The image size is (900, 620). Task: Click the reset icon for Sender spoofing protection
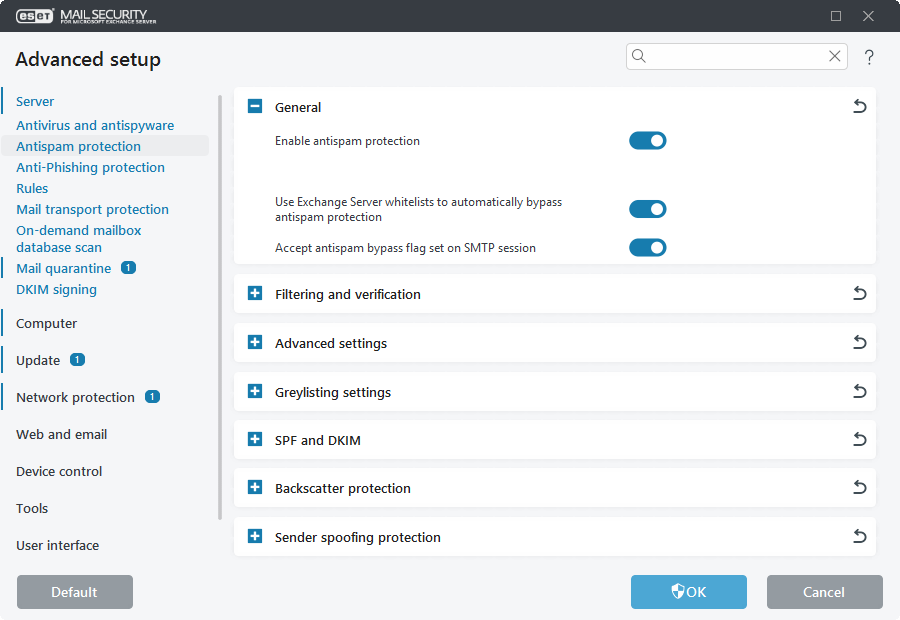[859, 536]
